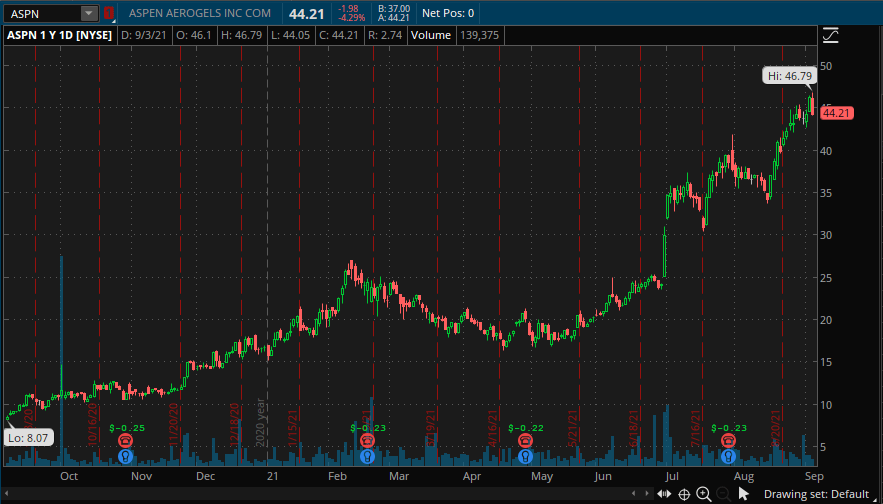Click the Sep label on time axis
The height and width of the screenshot is (504, 883).
tap(814, 476)
